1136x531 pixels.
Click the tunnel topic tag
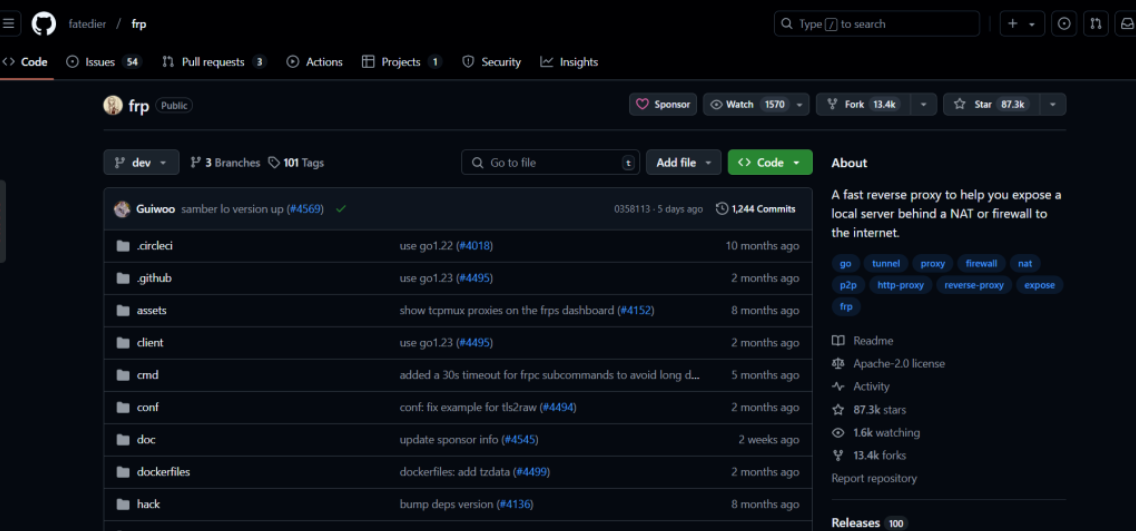point(885,264)
